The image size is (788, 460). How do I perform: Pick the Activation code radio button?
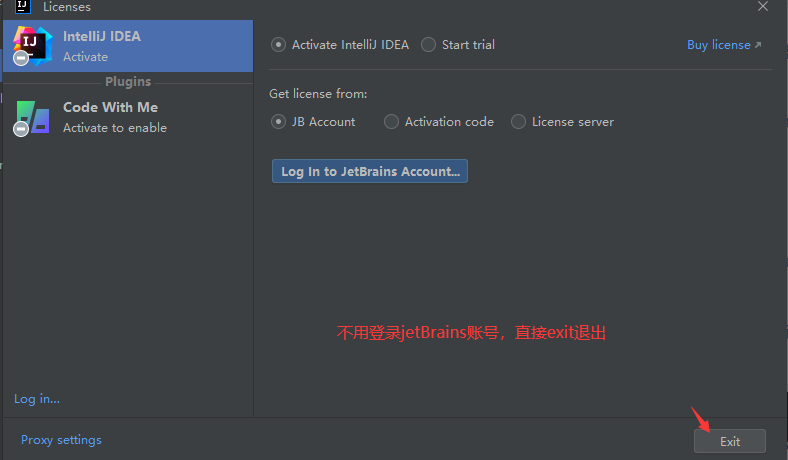(x=392, y=122)
